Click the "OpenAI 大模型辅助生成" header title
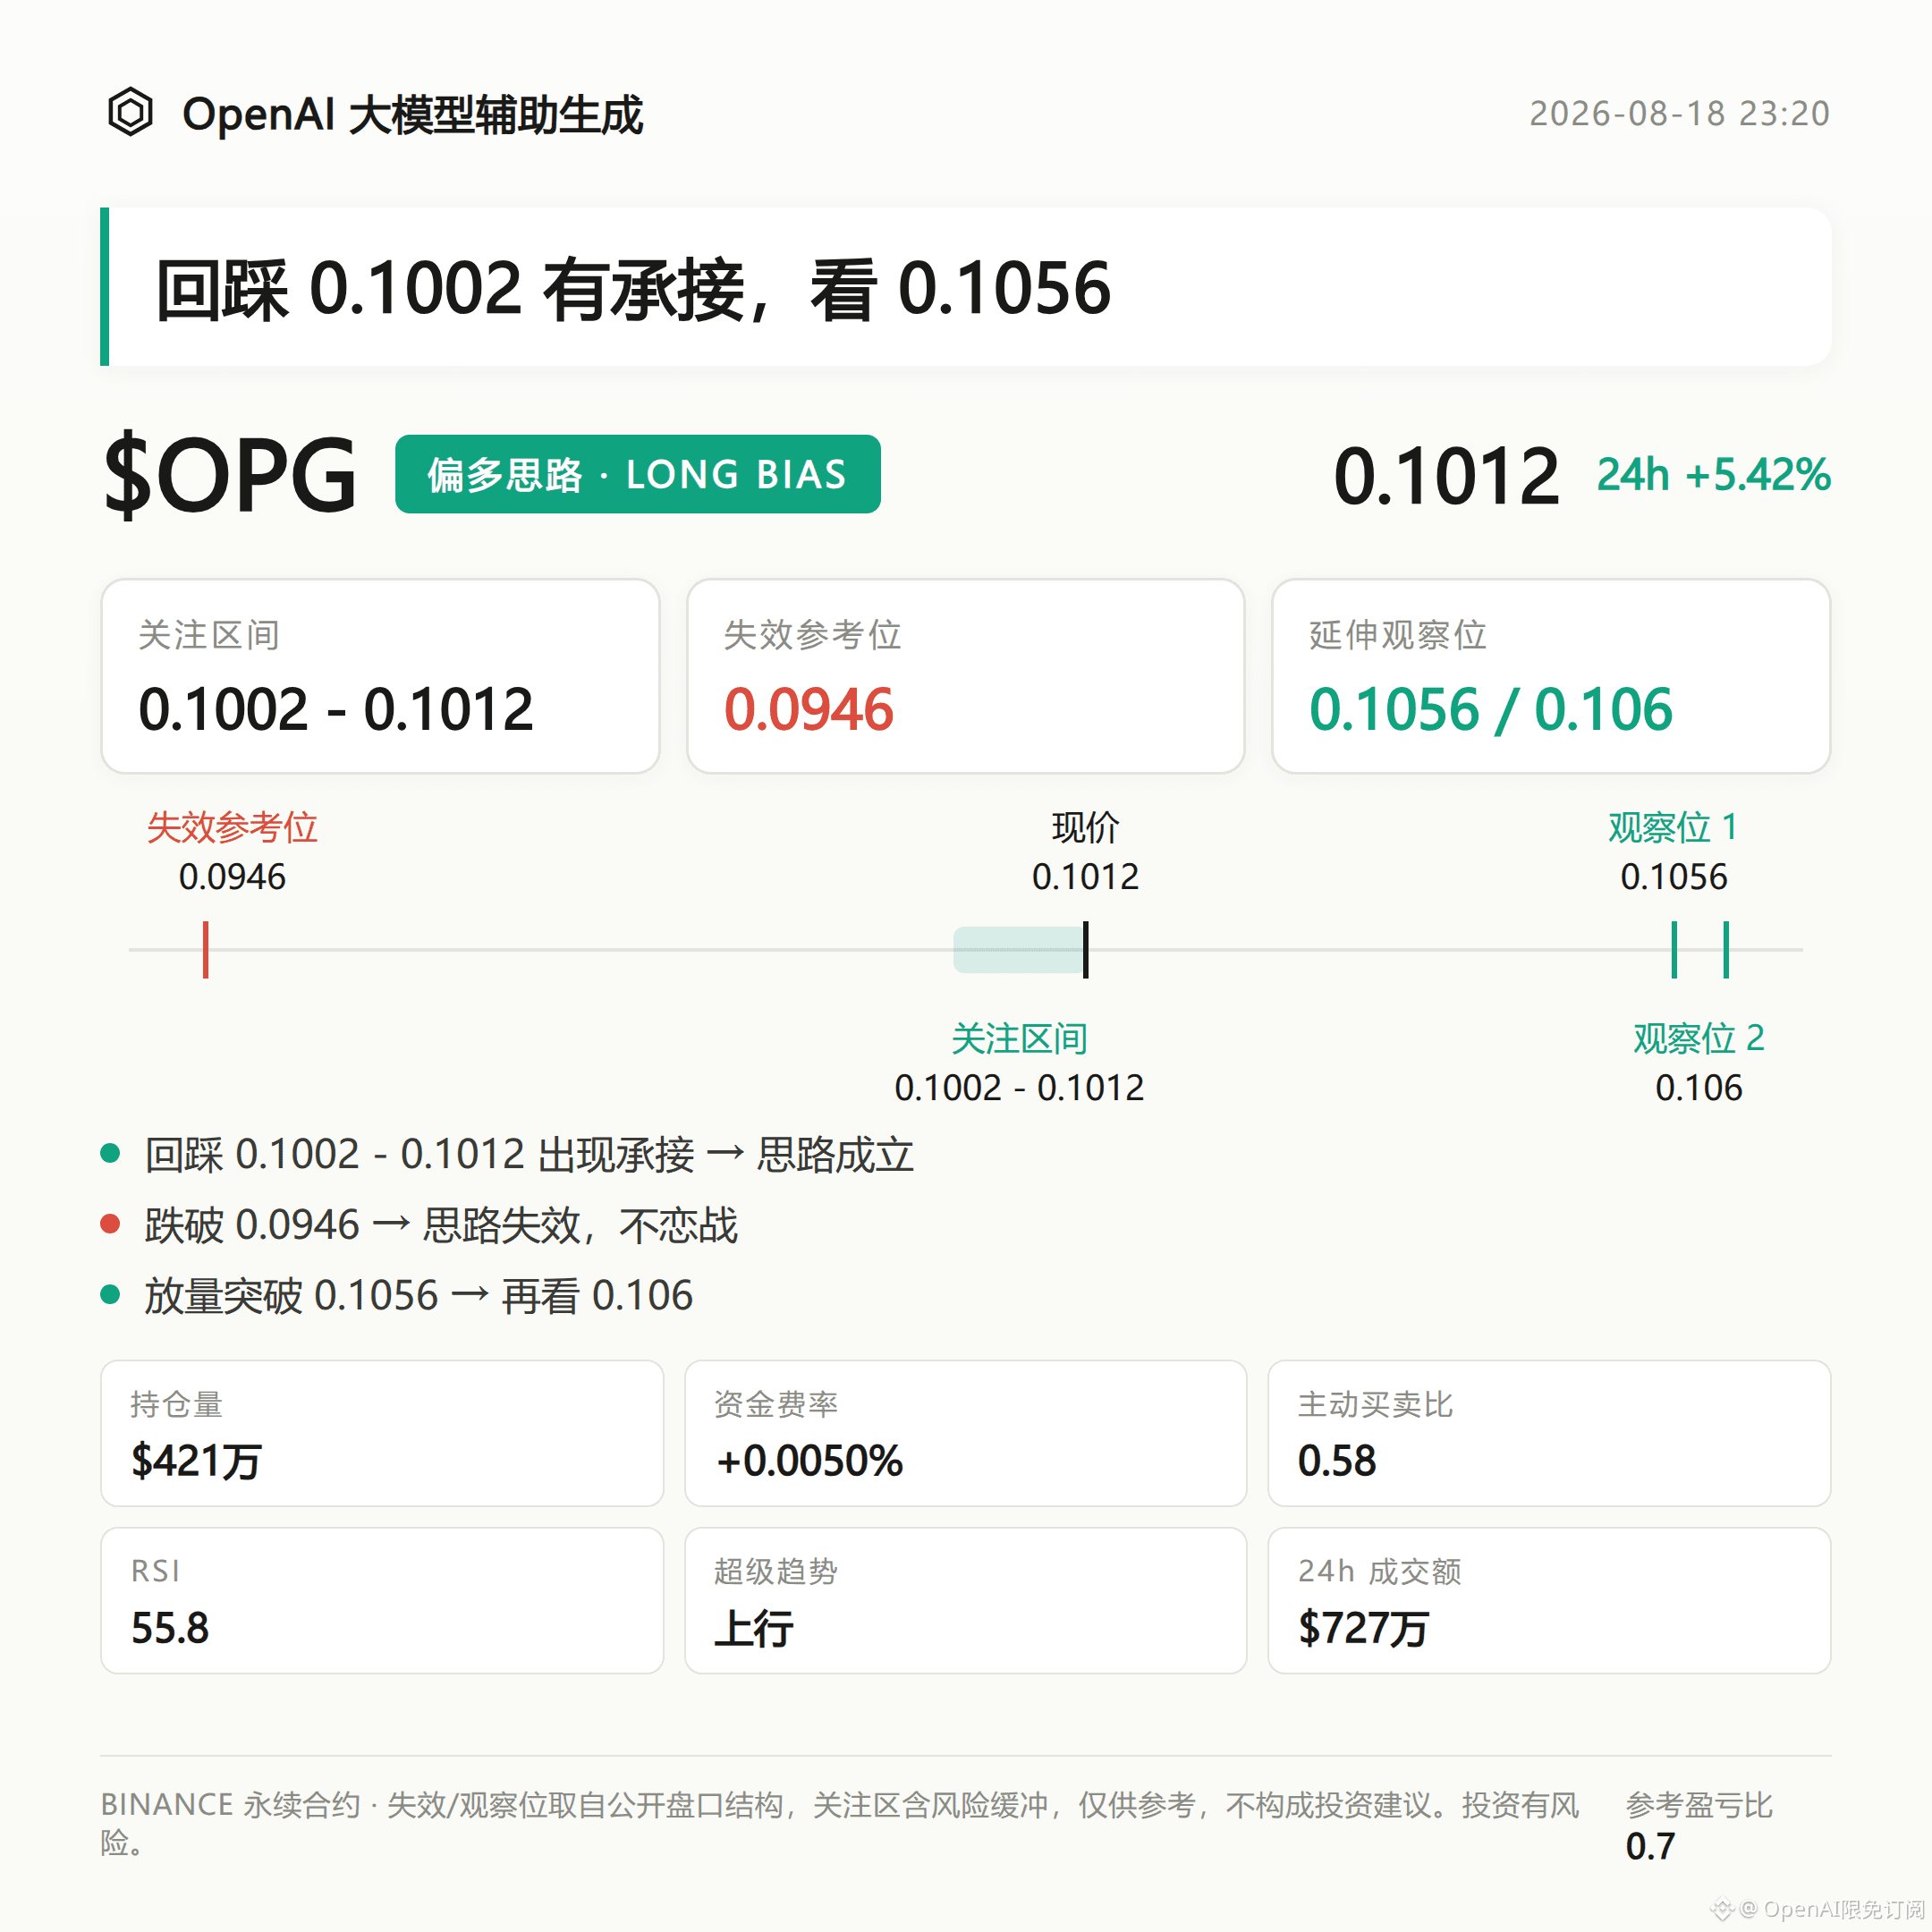 tap(412, 114)
